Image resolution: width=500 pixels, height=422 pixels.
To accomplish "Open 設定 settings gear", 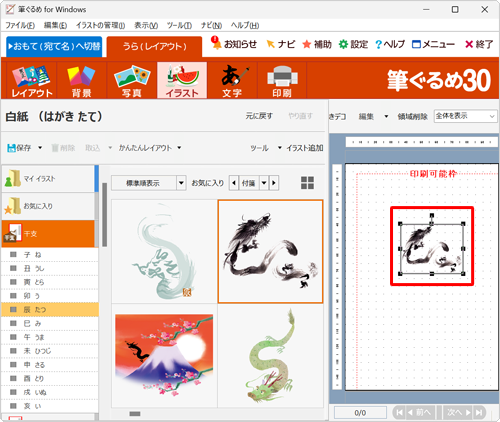I will click(353, 44).
